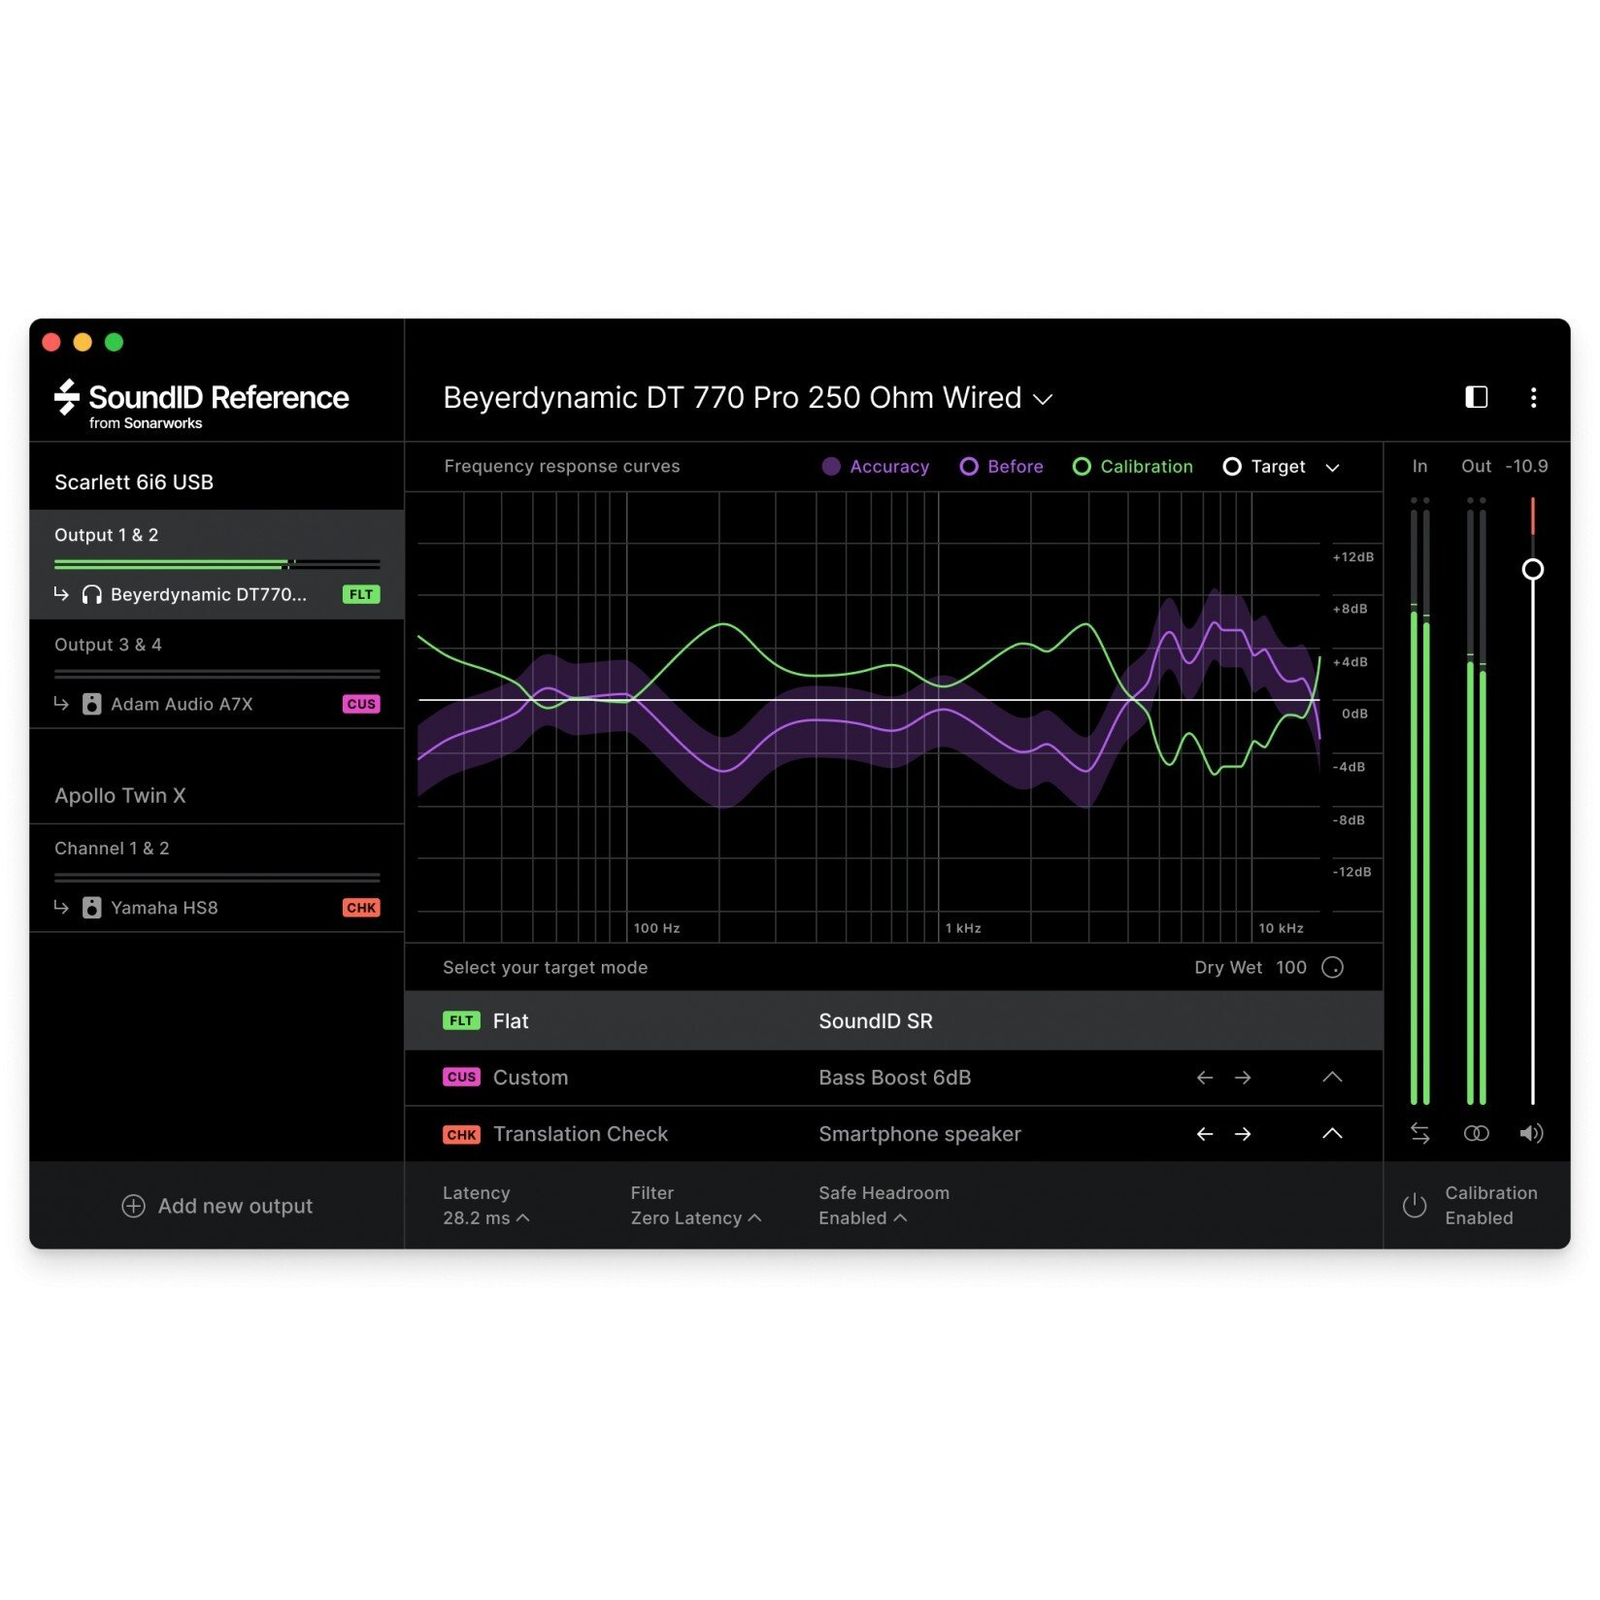Click the Scarlett 6i6 USB device heading
Image resolution: width=1600 pixels, height=1600 pixels.
(x=134, y=482)
